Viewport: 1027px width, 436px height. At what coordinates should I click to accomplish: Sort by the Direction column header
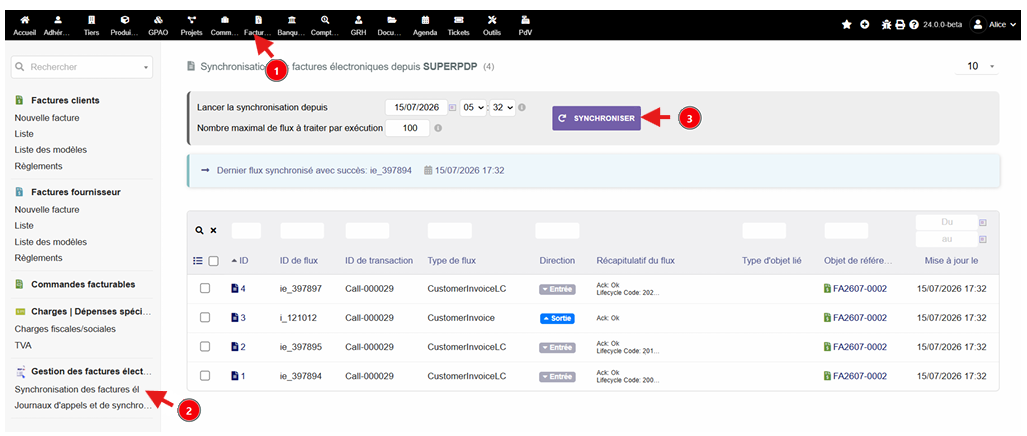557,261
